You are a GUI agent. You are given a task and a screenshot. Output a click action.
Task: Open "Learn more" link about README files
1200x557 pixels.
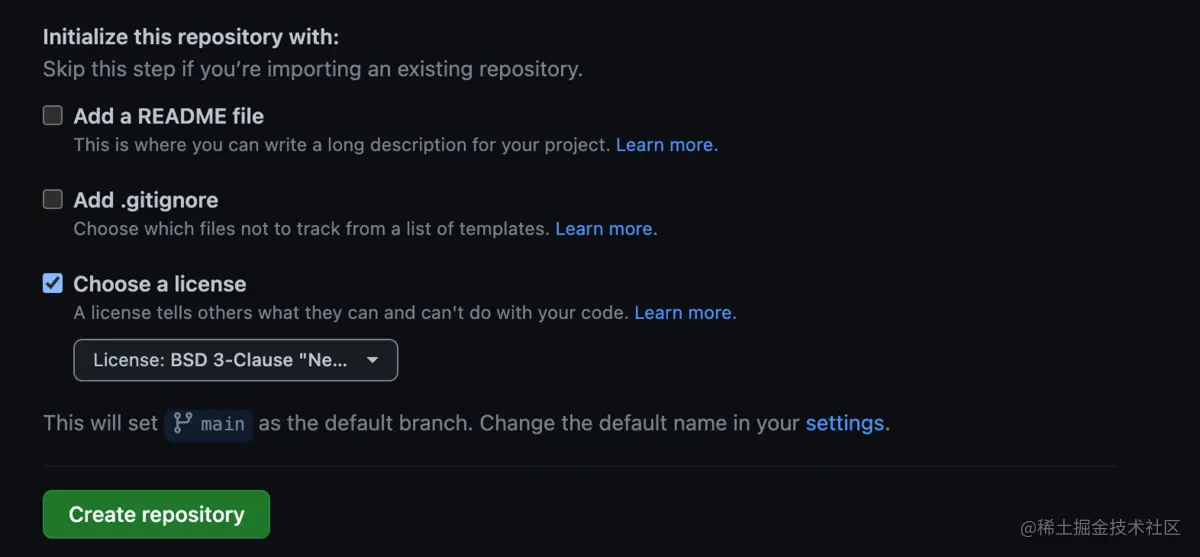click(666, 145)
